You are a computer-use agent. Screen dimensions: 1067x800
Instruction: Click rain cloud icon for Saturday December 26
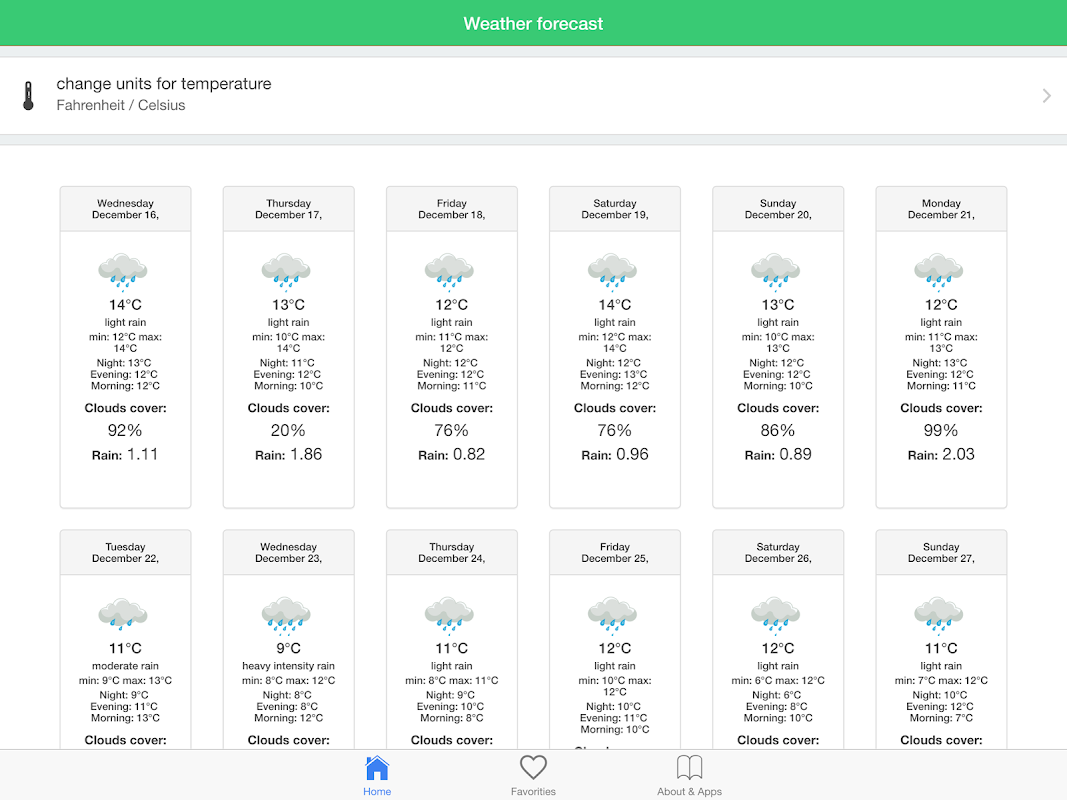(x=776, y=614)
